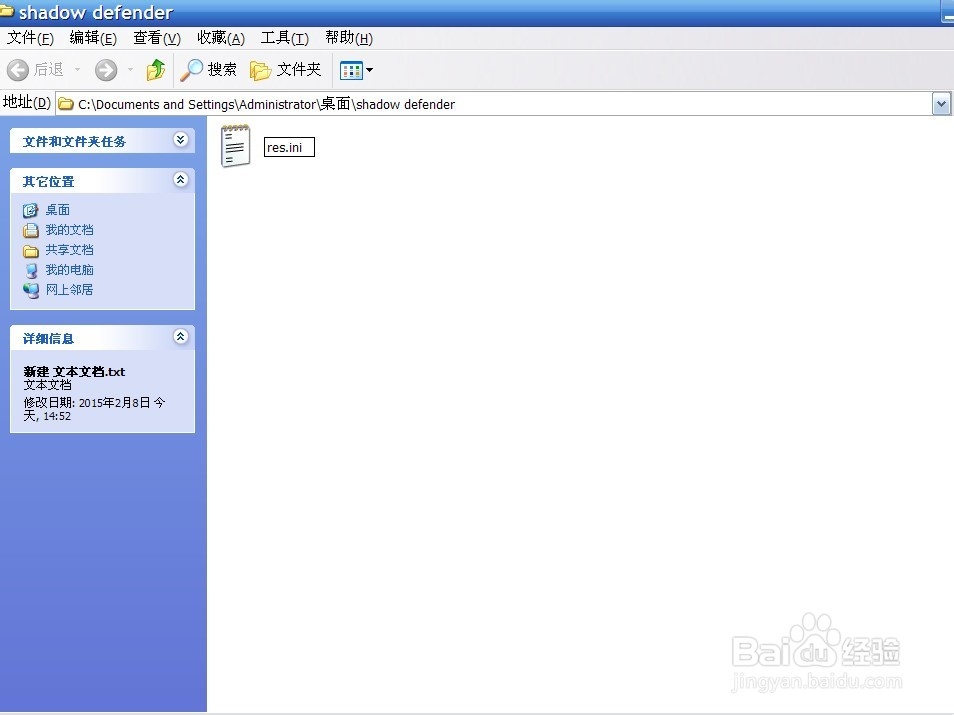
Task: Click the computer icon beside 我的电脑
Action: [30, 271]
